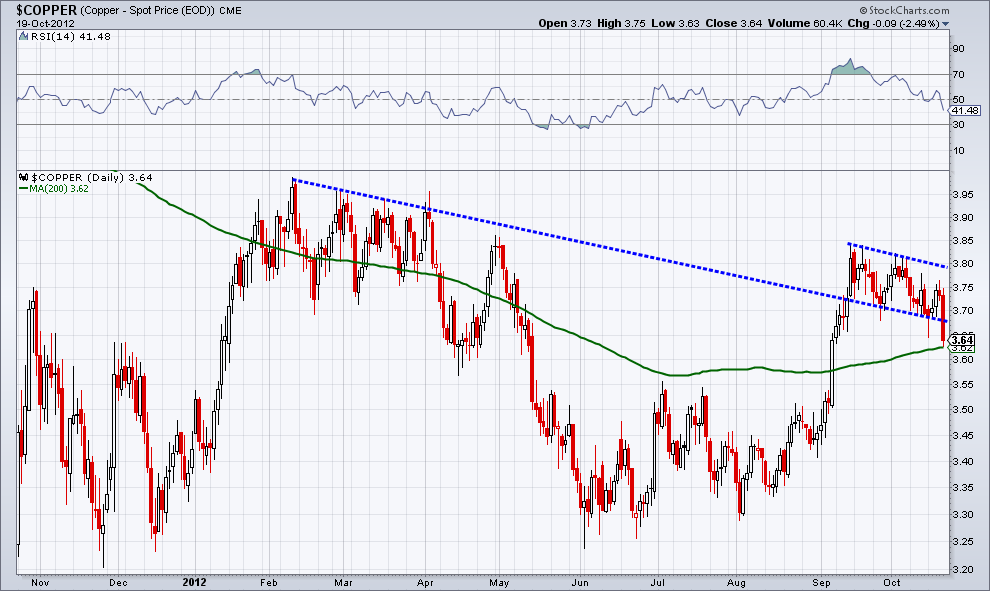Image resolution: width=990 pixels, height=591 pixels.
Task: Click the green MA(200) legend line marker
Action: pyautogui.click(x=24, y=187)
